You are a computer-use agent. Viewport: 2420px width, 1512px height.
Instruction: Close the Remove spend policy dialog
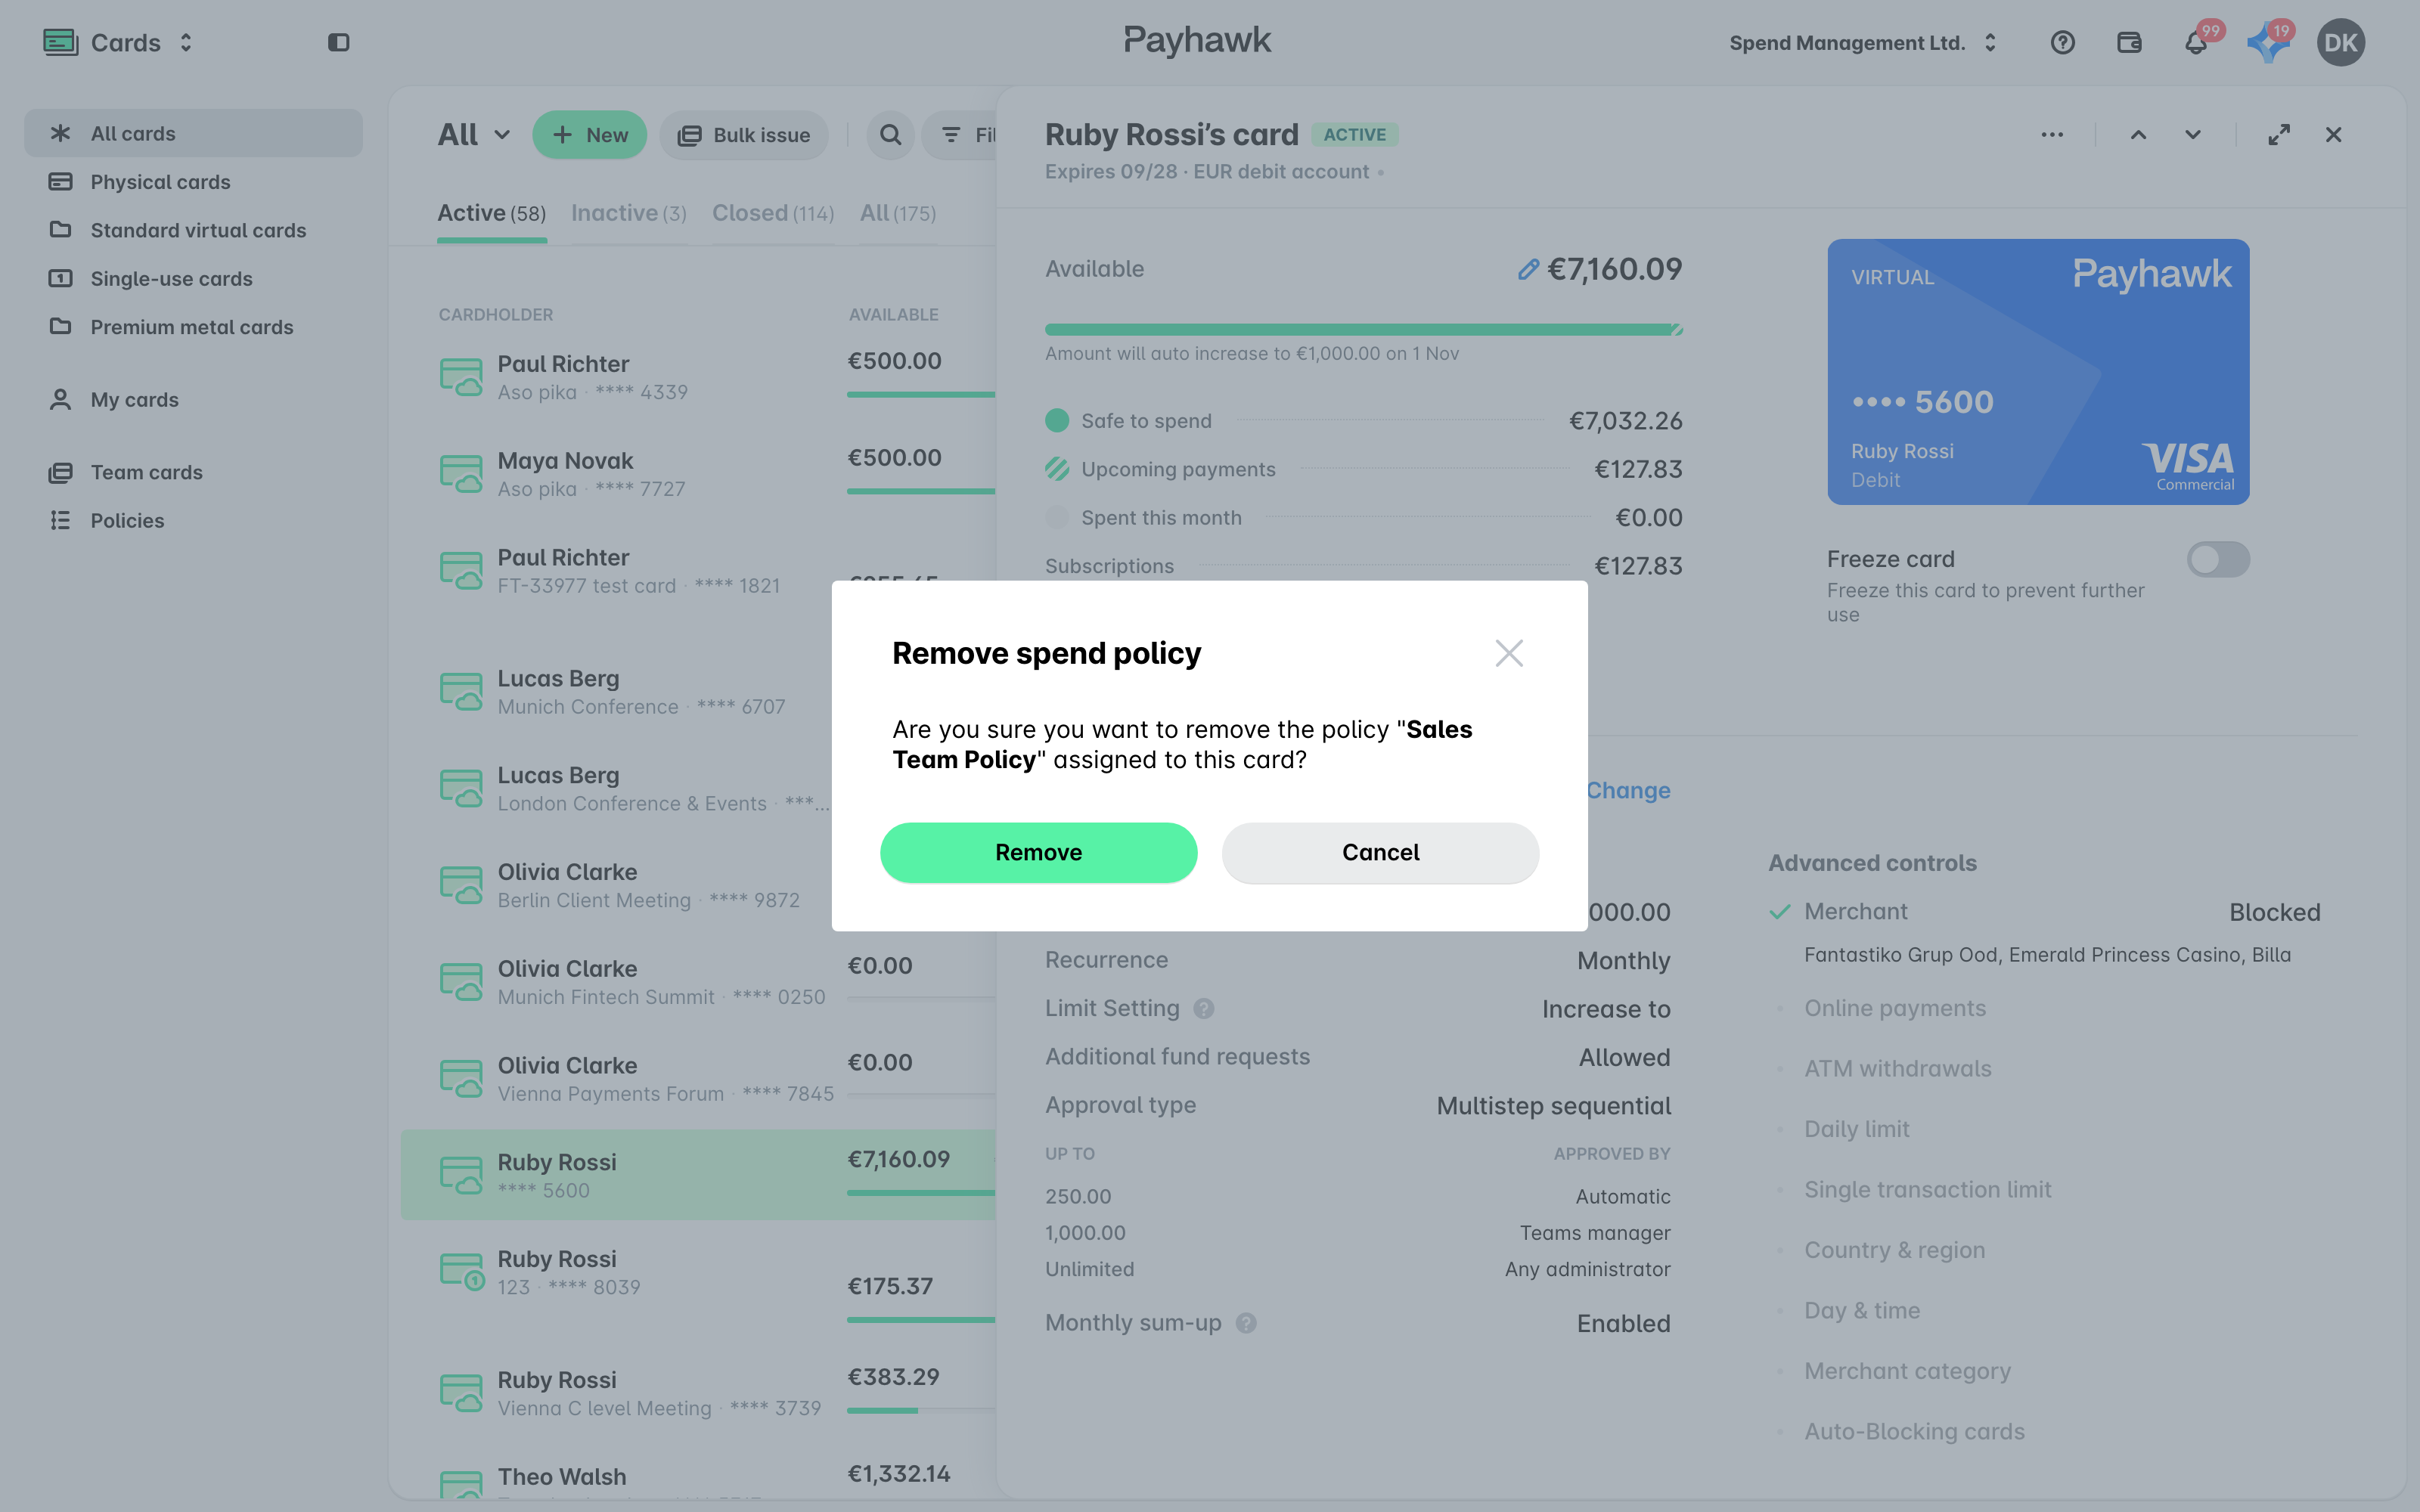point(1508,653)
